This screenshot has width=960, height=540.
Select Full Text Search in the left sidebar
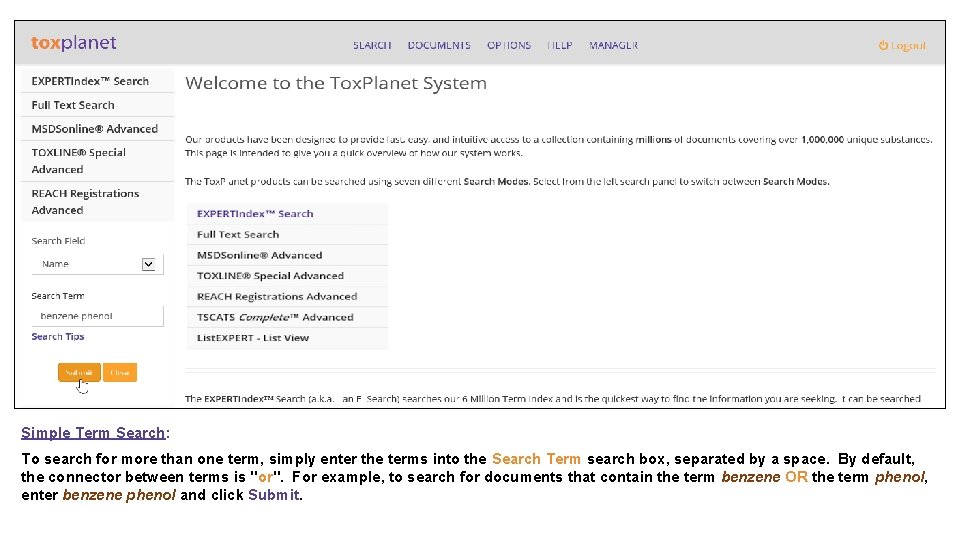pos(97,105)
